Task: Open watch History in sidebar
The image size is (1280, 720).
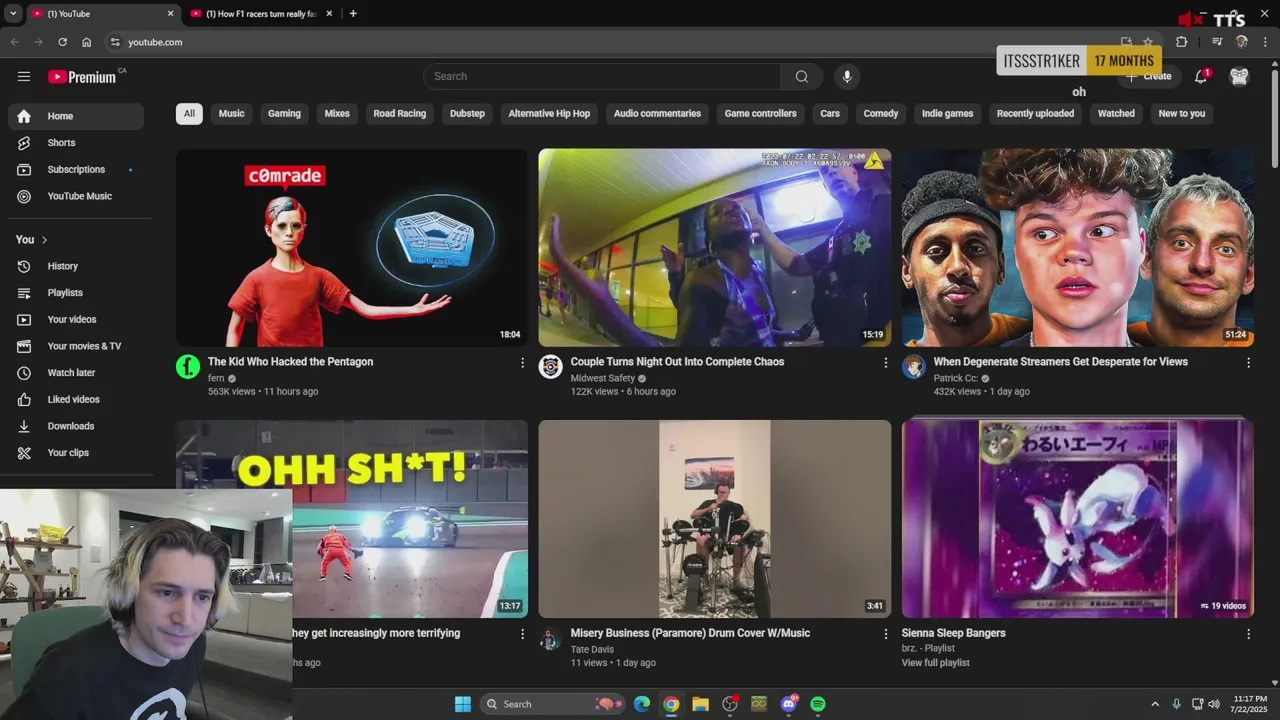Action: click(76, 266)
